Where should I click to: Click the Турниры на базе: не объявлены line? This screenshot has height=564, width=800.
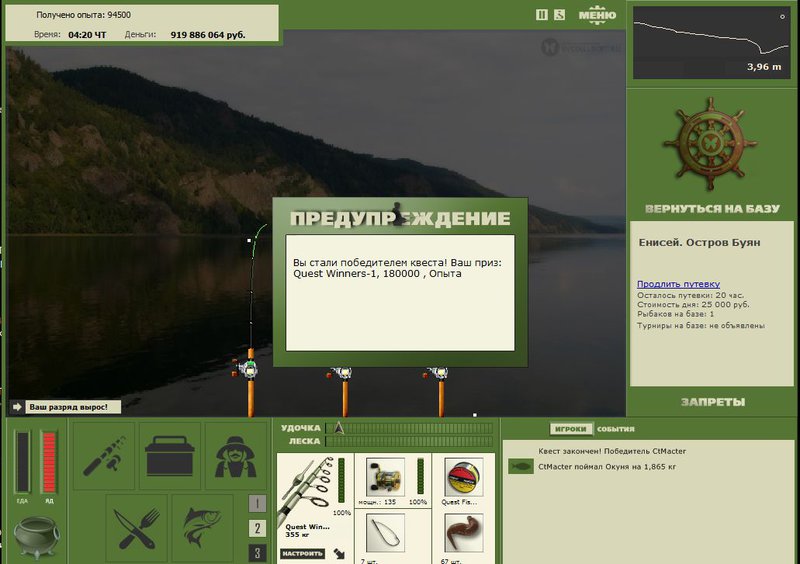[701, 325]
